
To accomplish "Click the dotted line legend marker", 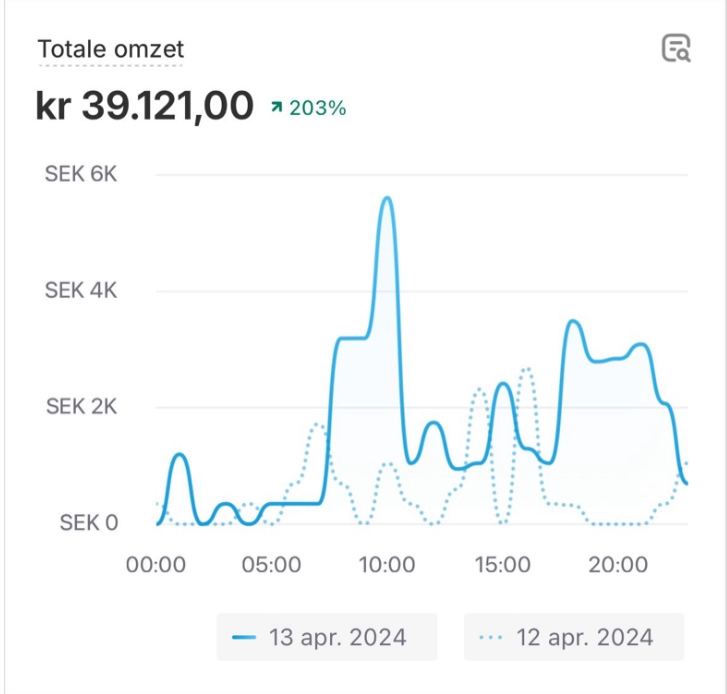I will coord(491,637).
